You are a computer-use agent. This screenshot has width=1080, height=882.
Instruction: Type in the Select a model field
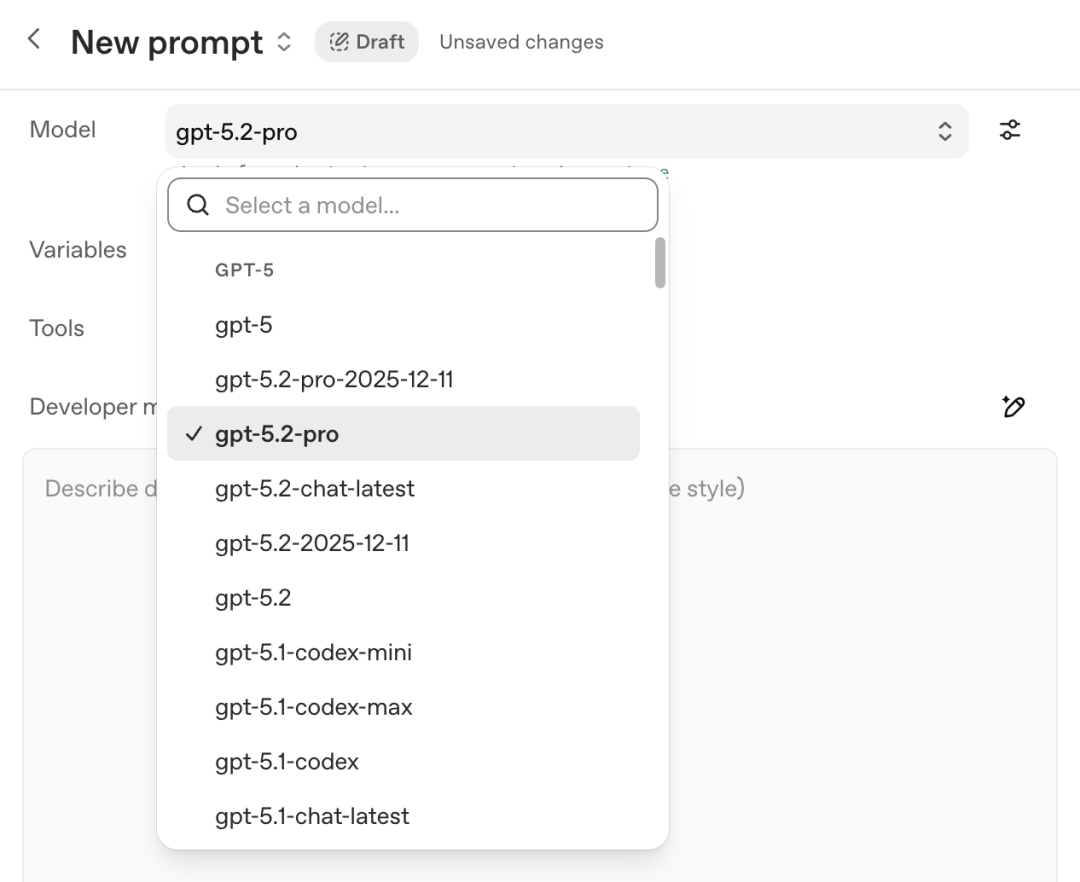(430, 205)
